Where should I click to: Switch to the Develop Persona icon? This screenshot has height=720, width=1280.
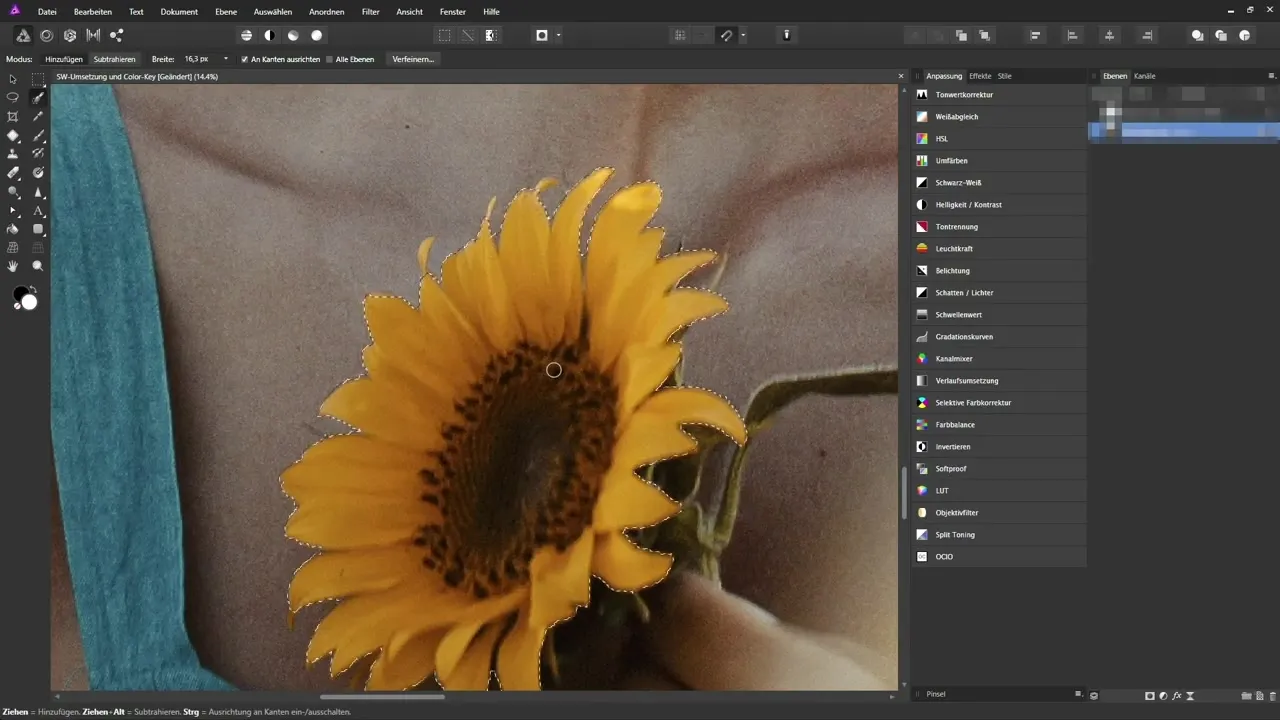(70, 35)
